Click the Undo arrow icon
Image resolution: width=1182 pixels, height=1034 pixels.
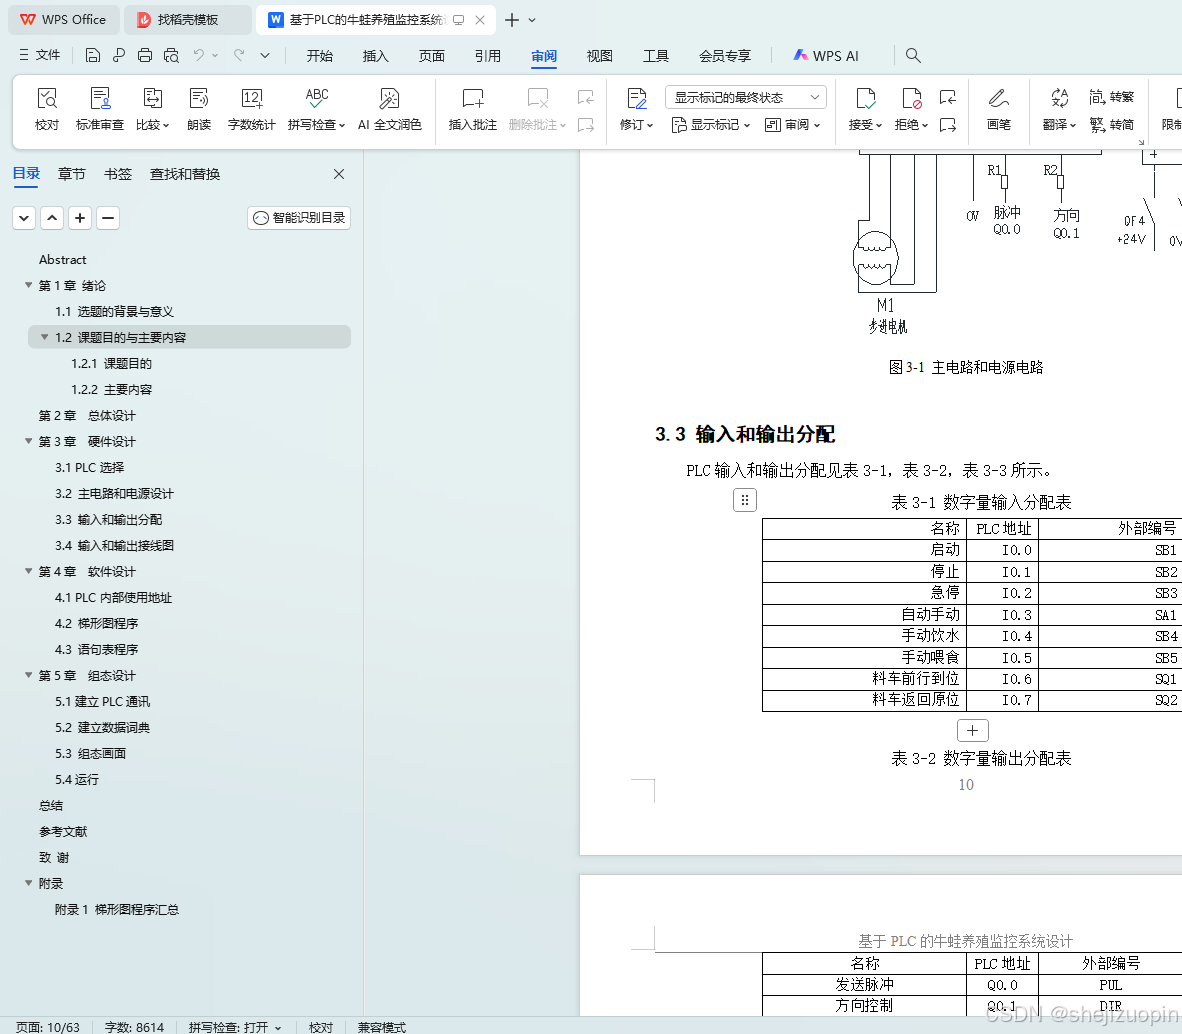(x=198, y=55)
